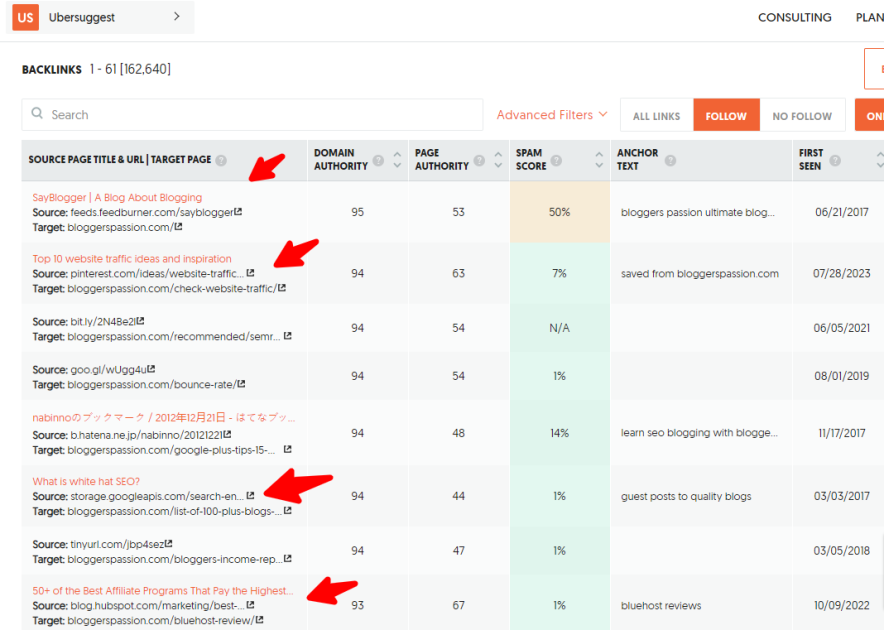
Task: Open external link for list-of-100-plus-blogs target
Action: coord(288,510)
